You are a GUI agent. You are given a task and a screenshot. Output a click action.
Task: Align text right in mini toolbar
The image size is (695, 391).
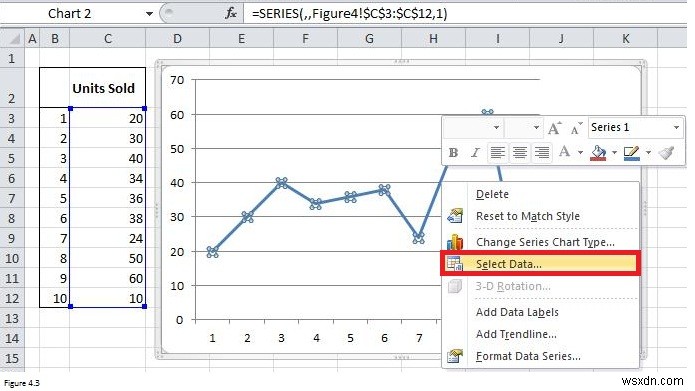(542, 152)
